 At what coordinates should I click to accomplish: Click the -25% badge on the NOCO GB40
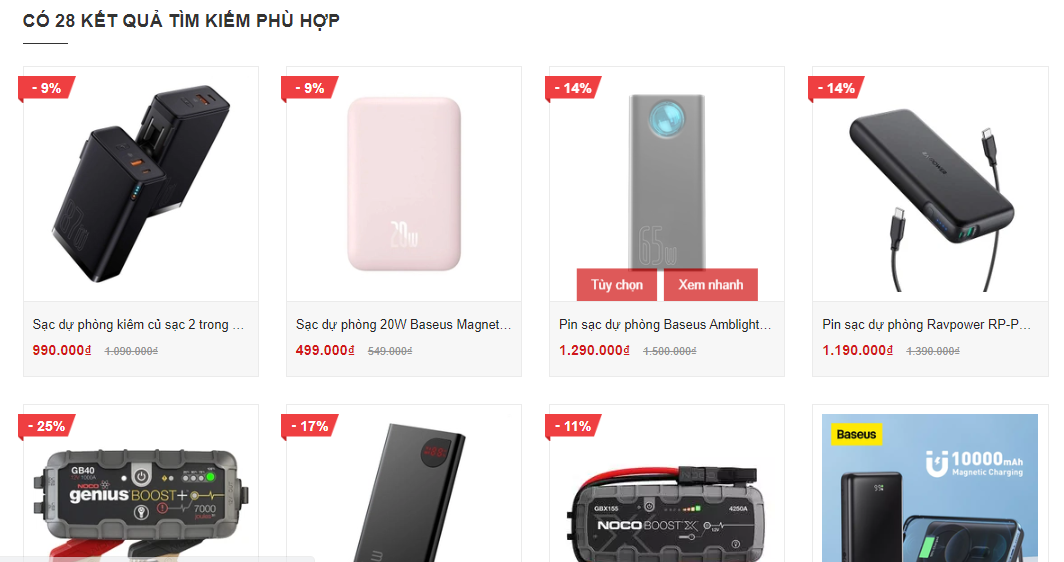[46, 426]
